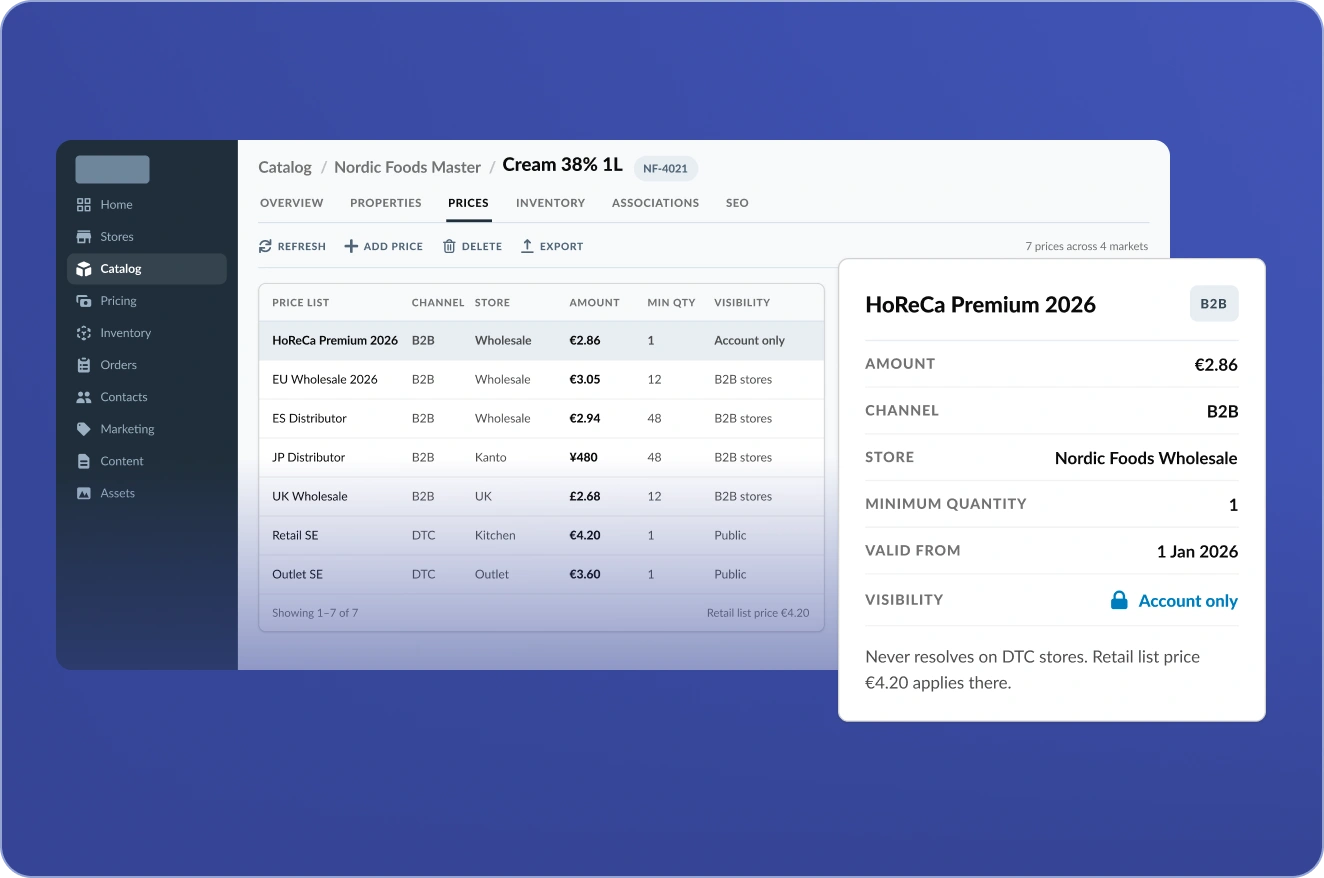1324x878 pixels.
Task: Open Pricing section label
Action: [x=118, y=301]
